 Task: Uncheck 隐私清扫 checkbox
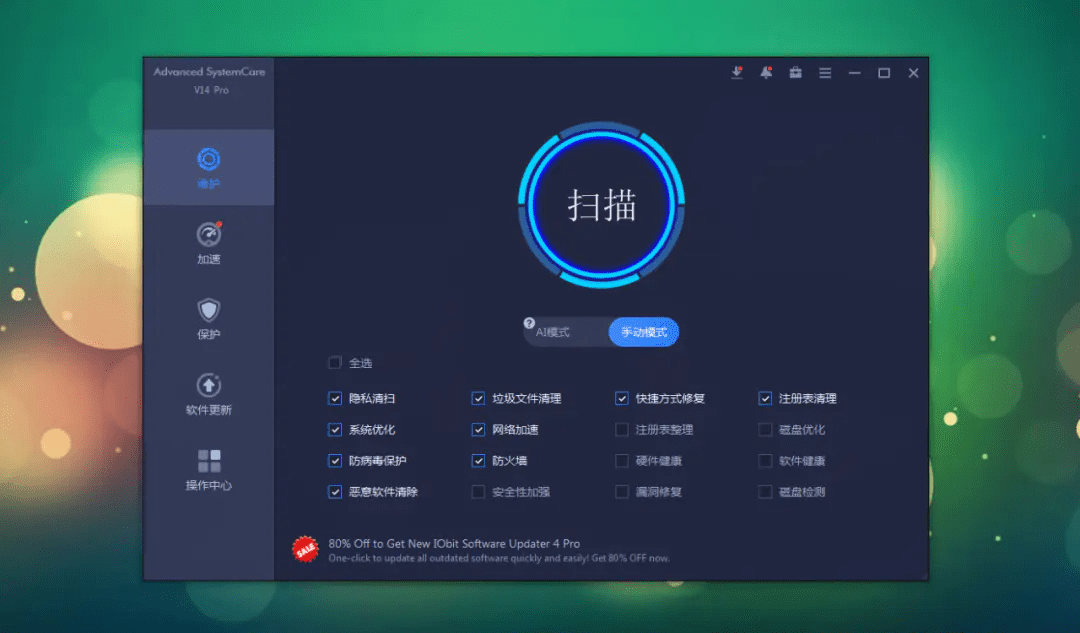click(x=335, y=398)
